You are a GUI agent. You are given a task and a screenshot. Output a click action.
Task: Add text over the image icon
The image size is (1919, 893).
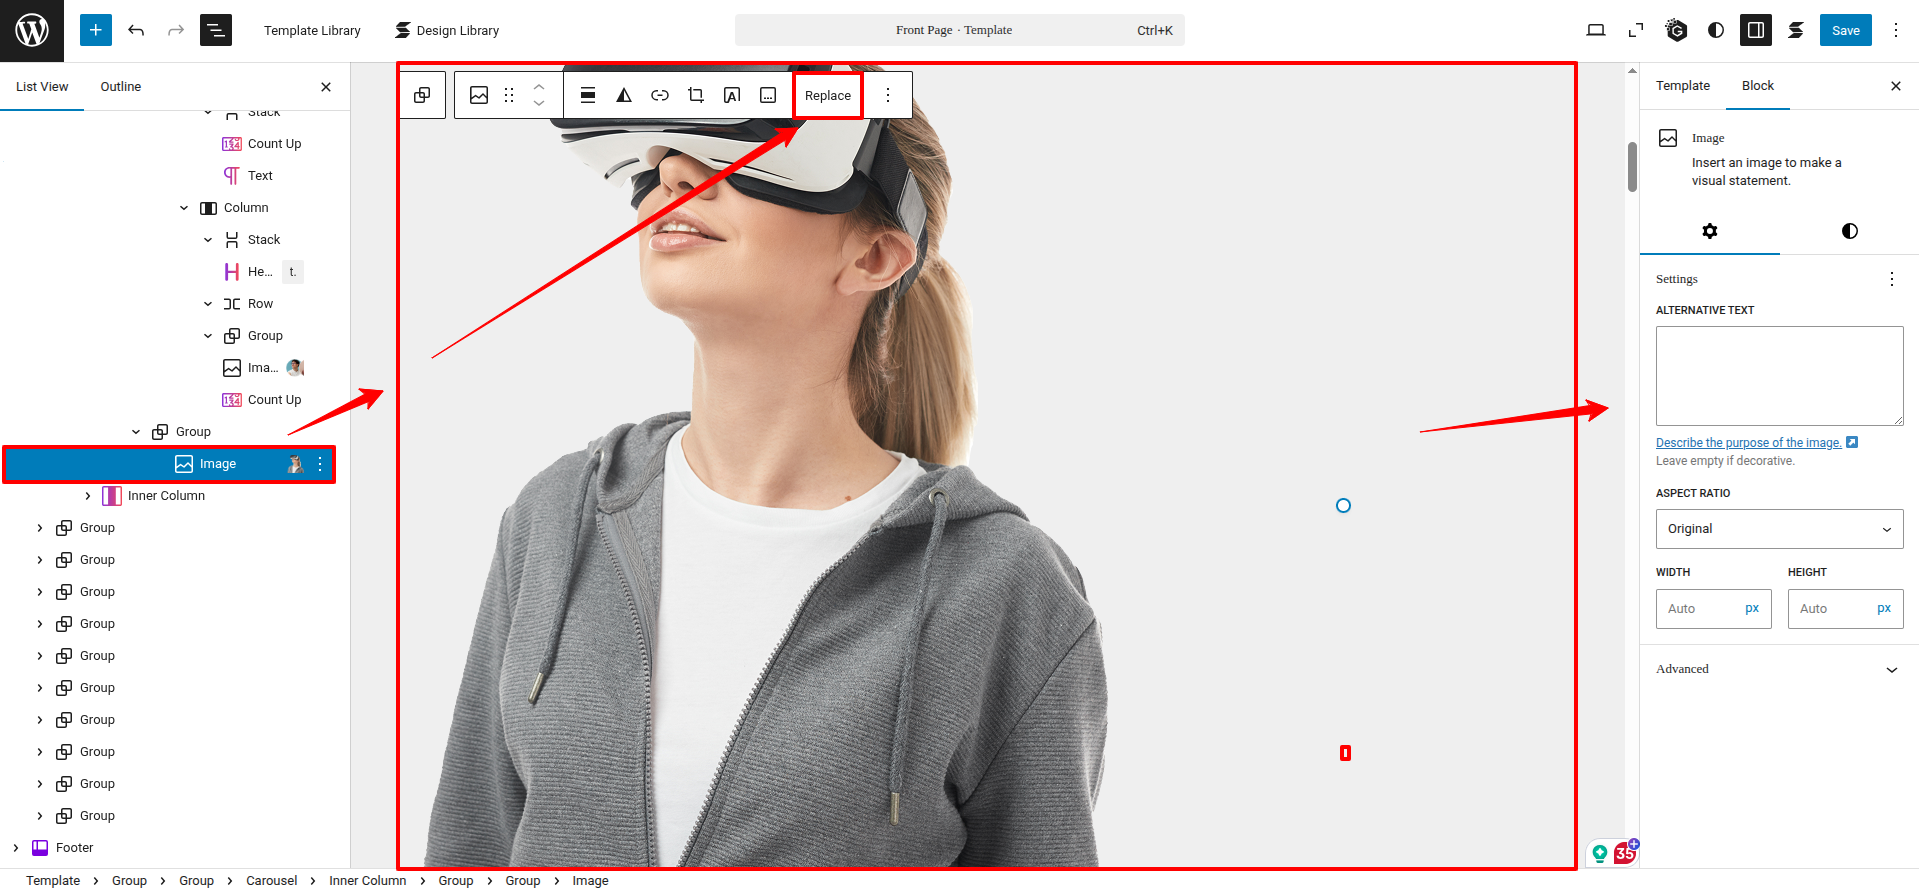pyautogui.click(x=732, y=95)
